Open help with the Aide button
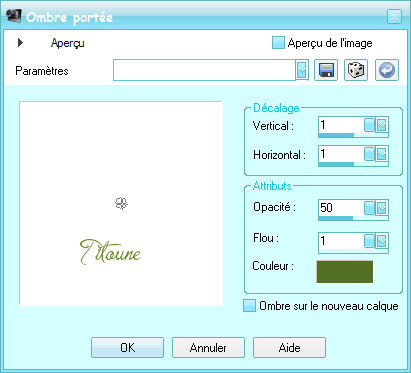411x373 pixels. (289, 348)
